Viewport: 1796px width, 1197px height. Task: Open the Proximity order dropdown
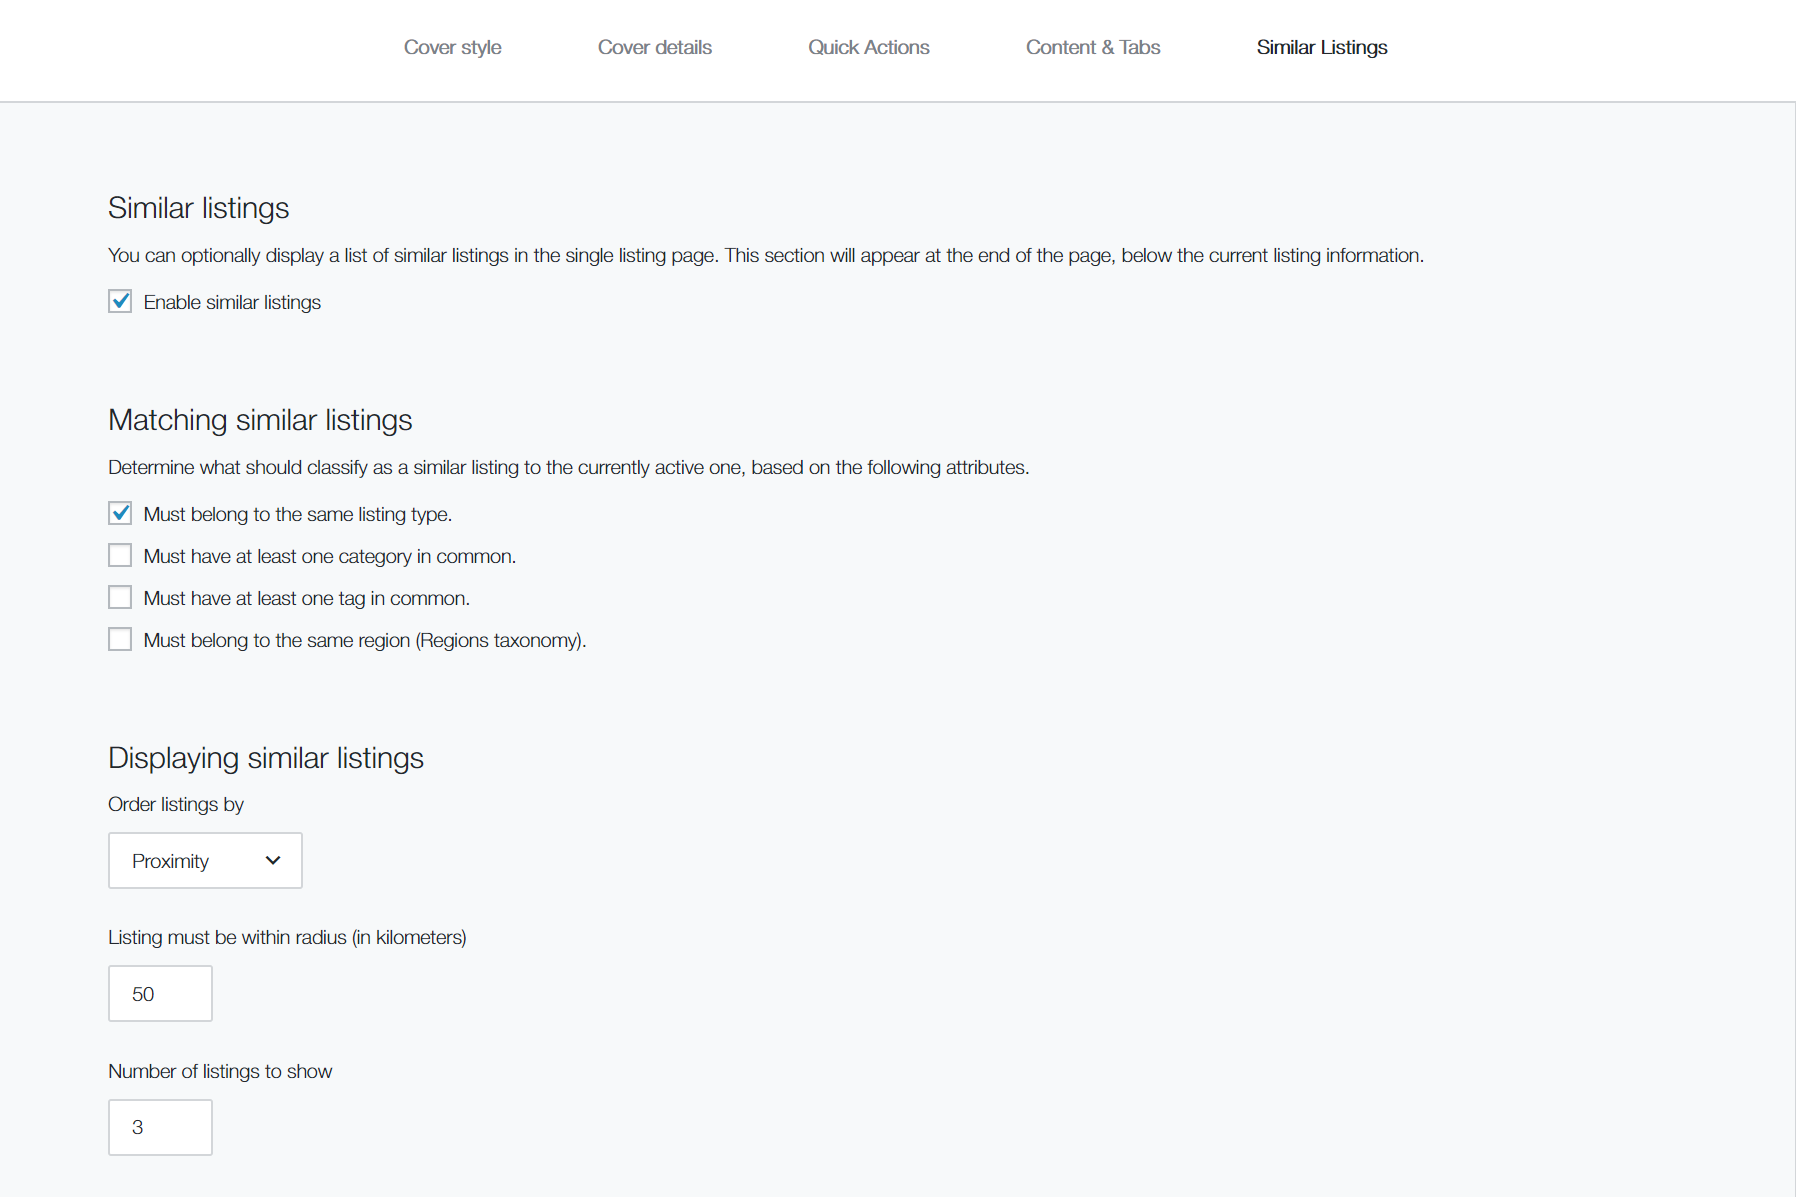pyautogui.click(x=204, y=860)
